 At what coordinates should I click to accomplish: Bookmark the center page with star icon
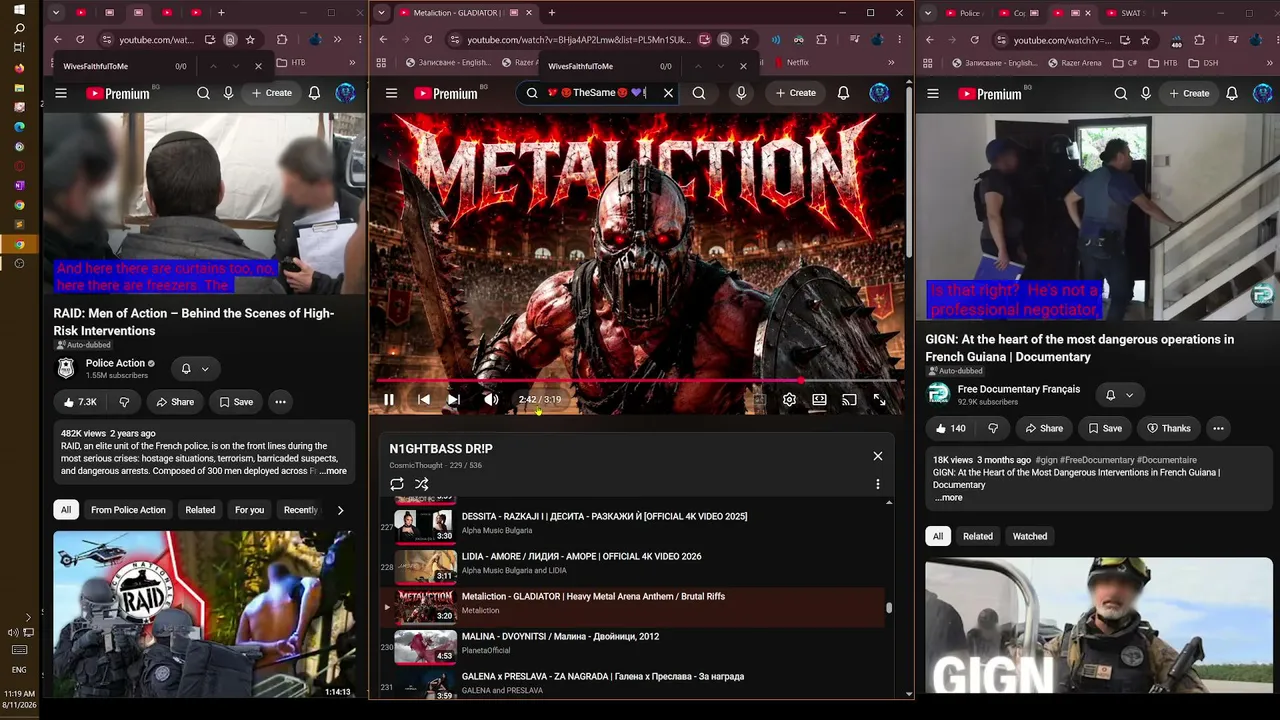(744, 40)
